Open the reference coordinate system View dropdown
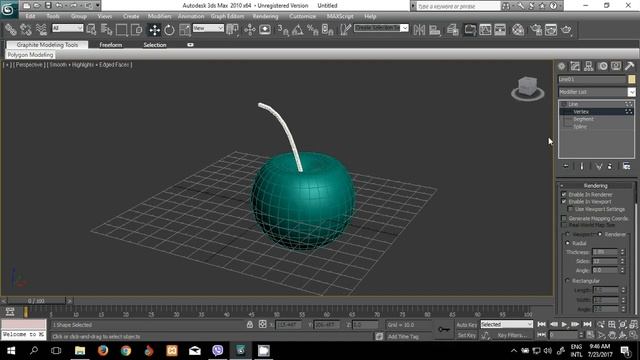Viewport: 640px width, 360px height. pyautogui.click(x=208, y=28)
